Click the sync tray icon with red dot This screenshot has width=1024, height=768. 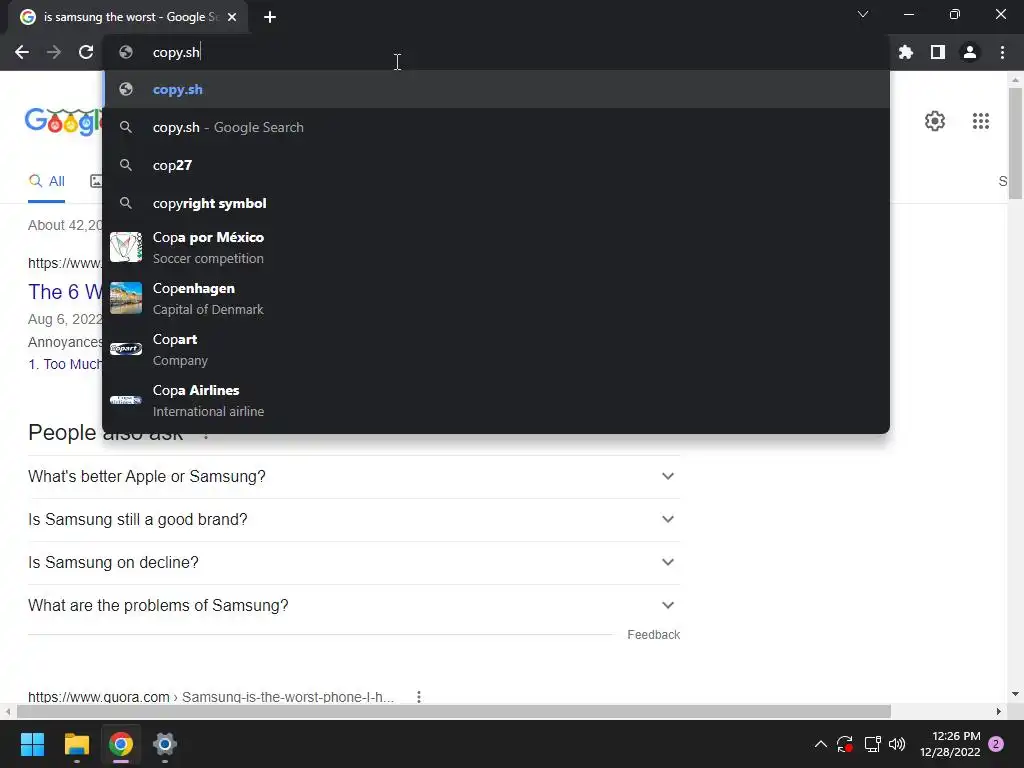(845, 744)
